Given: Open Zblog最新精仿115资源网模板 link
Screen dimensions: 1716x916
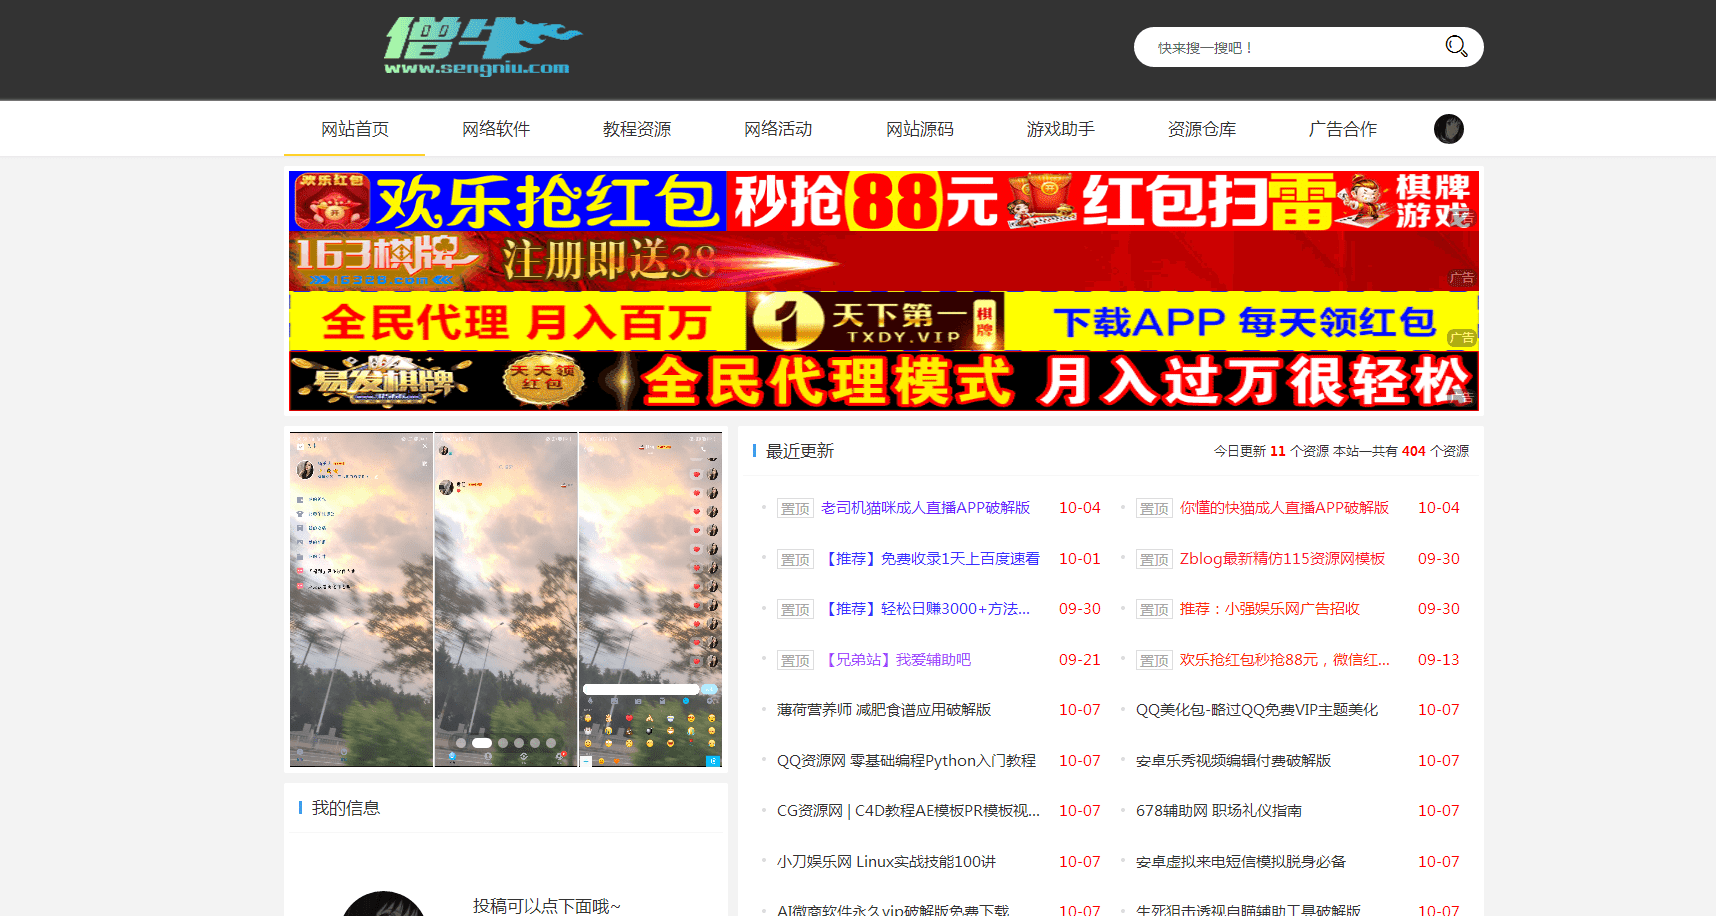Looking at the screenshot, I should click(1282, 559).
